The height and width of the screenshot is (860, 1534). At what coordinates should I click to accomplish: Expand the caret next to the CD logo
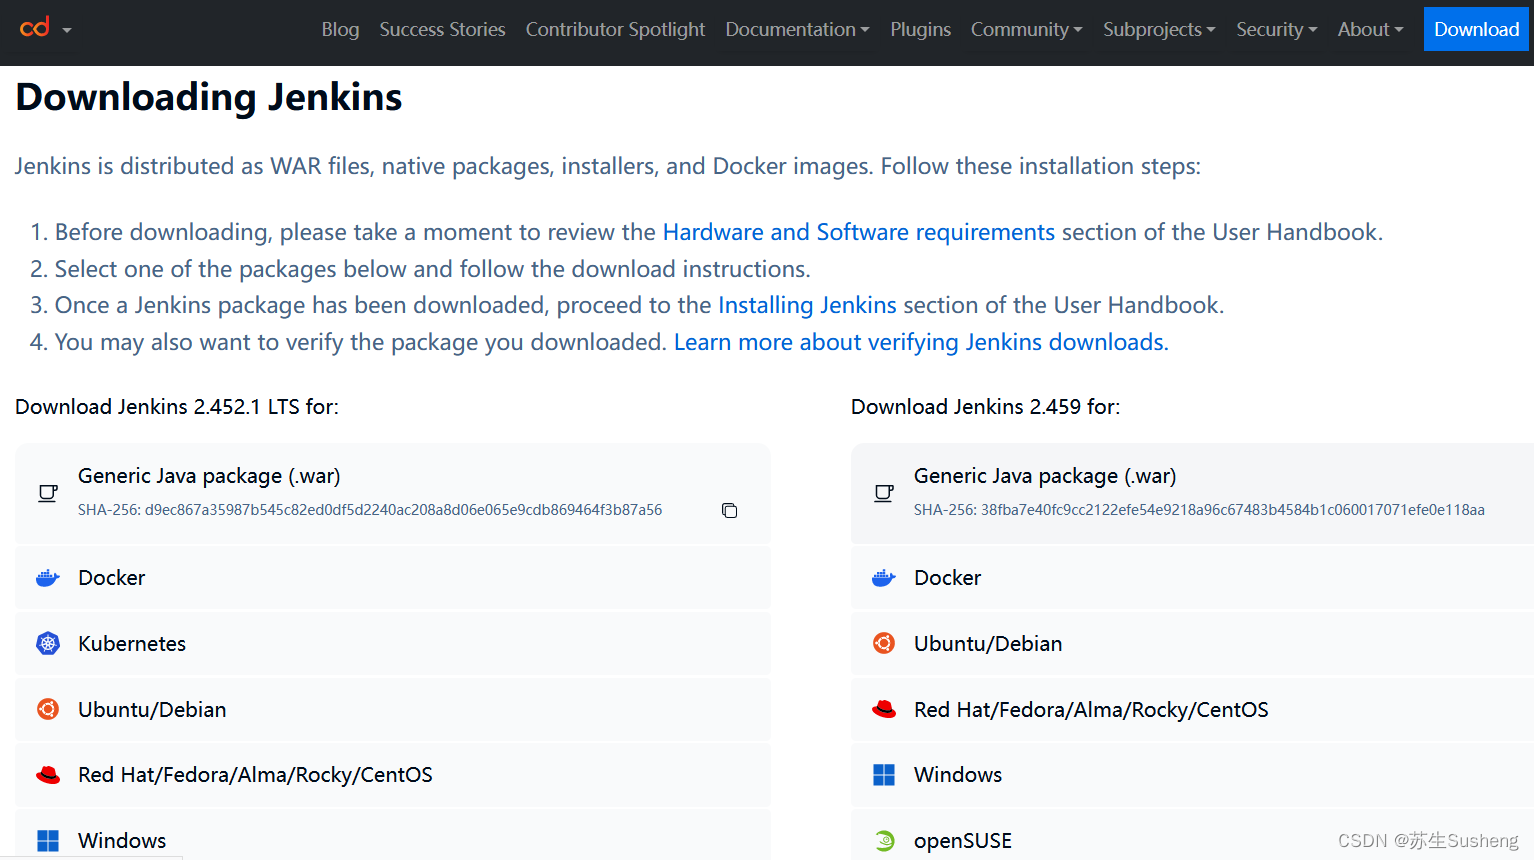[x=67, y=31]
